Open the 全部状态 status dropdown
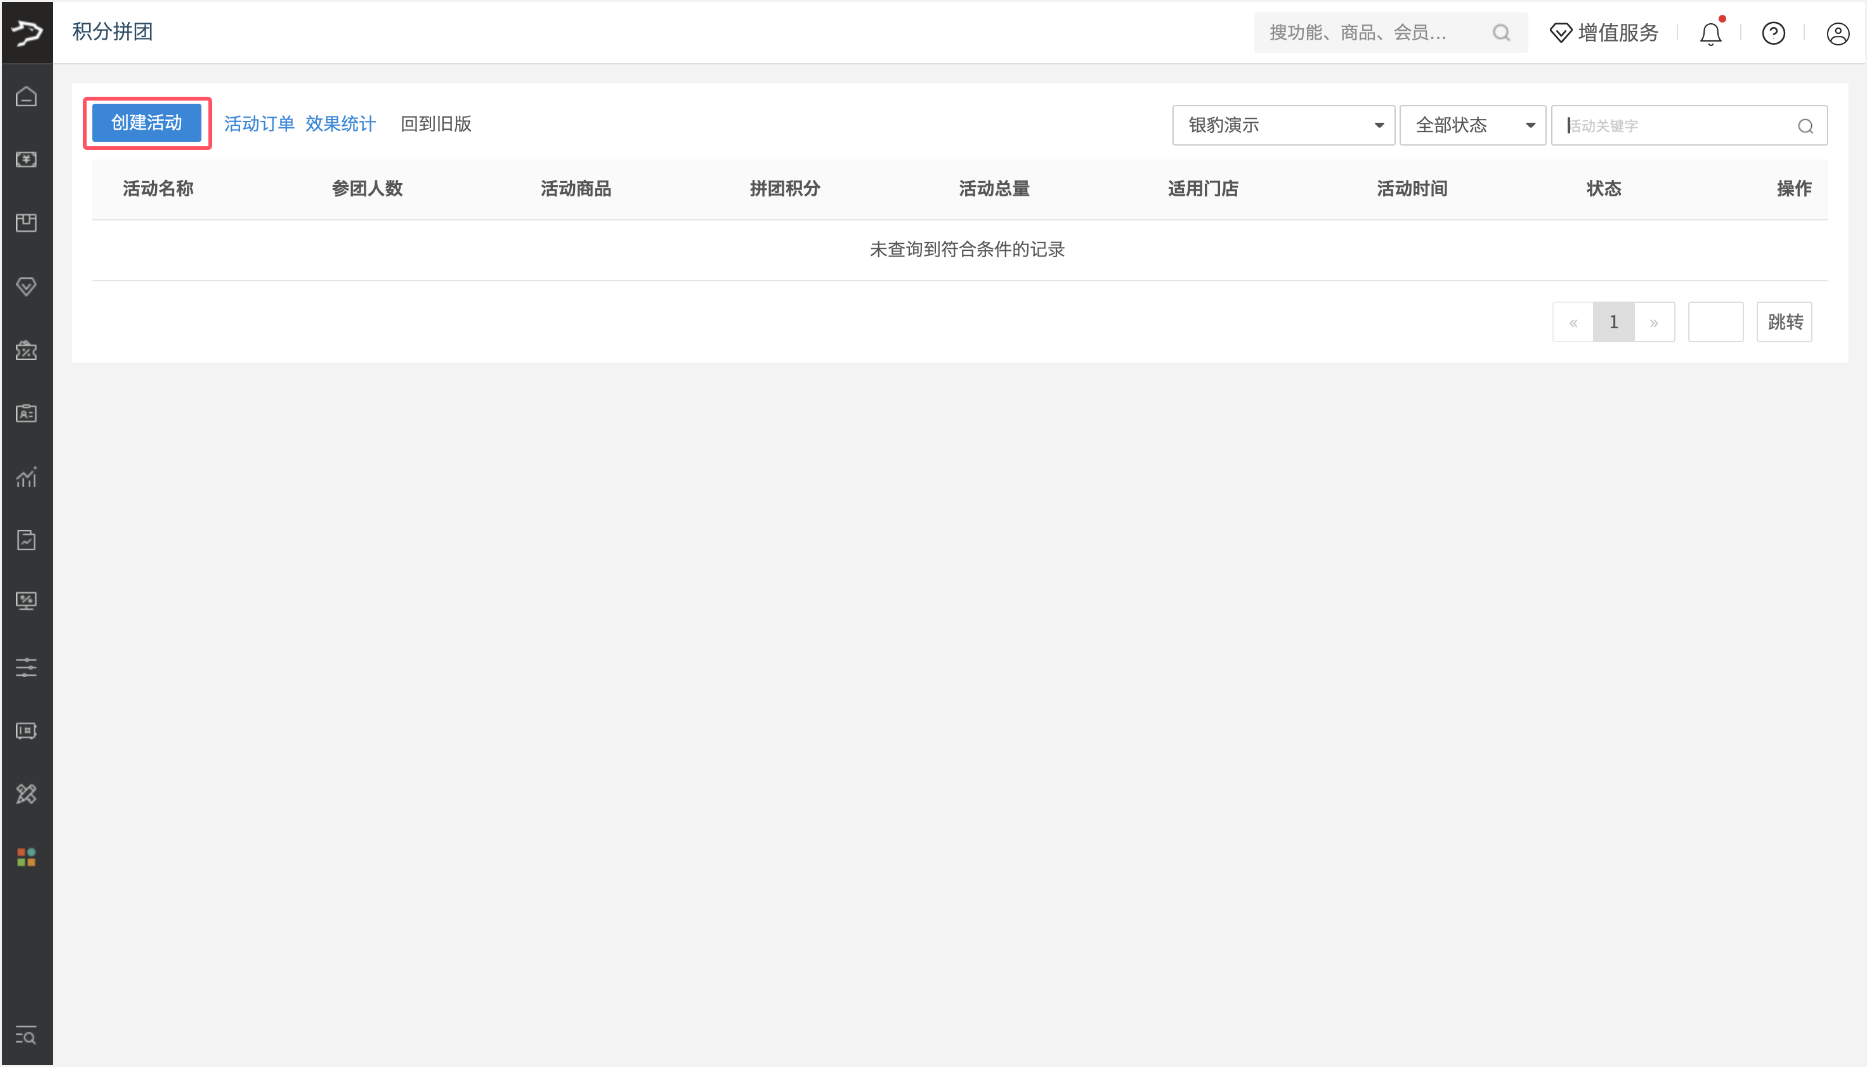This screenshot has width=1868, height=1068. click(1472, 126)
